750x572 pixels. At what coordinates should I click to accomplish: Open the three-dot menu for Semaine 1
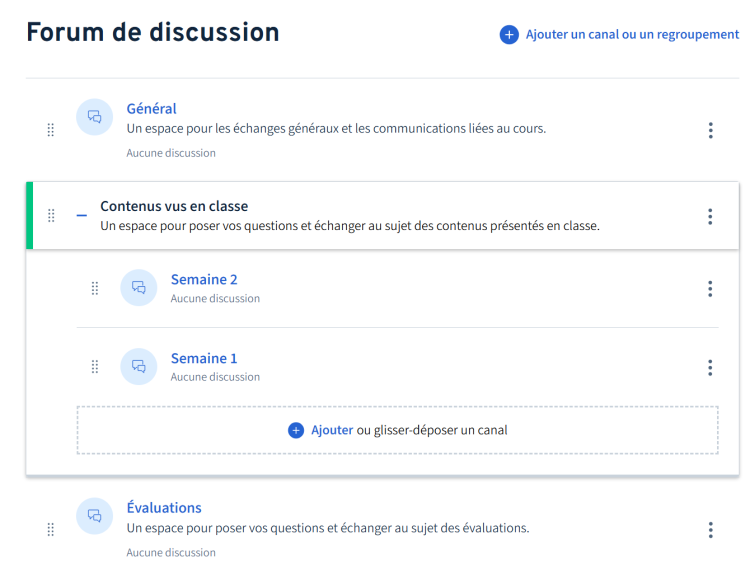710,368
